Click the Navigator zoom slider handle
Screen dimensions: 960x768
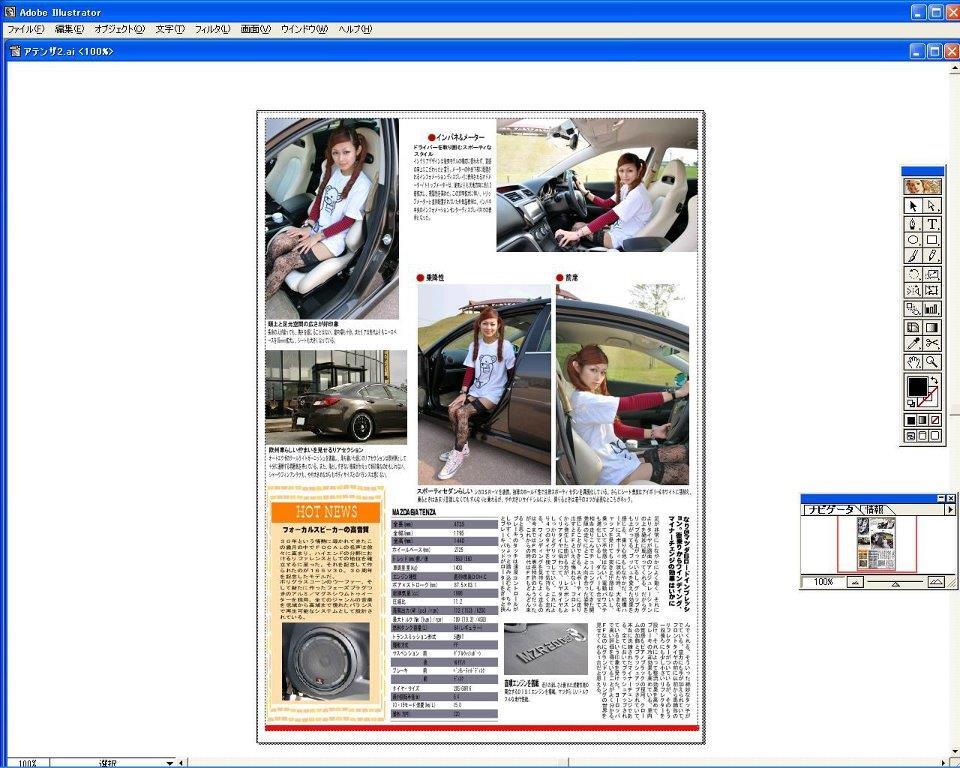[x=896, y=584]
